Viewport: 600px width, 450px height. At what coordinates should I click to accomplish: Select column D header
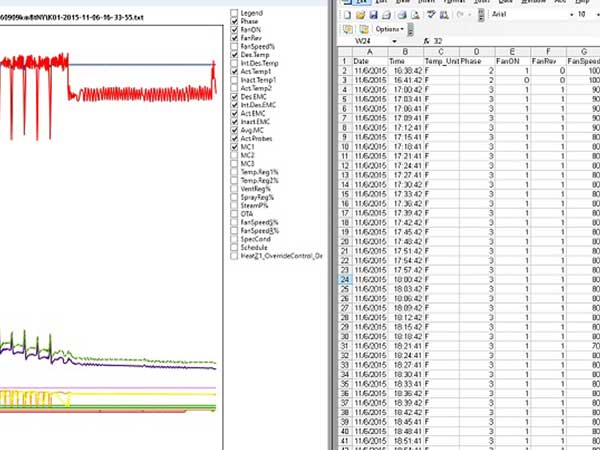click(476, 52)
